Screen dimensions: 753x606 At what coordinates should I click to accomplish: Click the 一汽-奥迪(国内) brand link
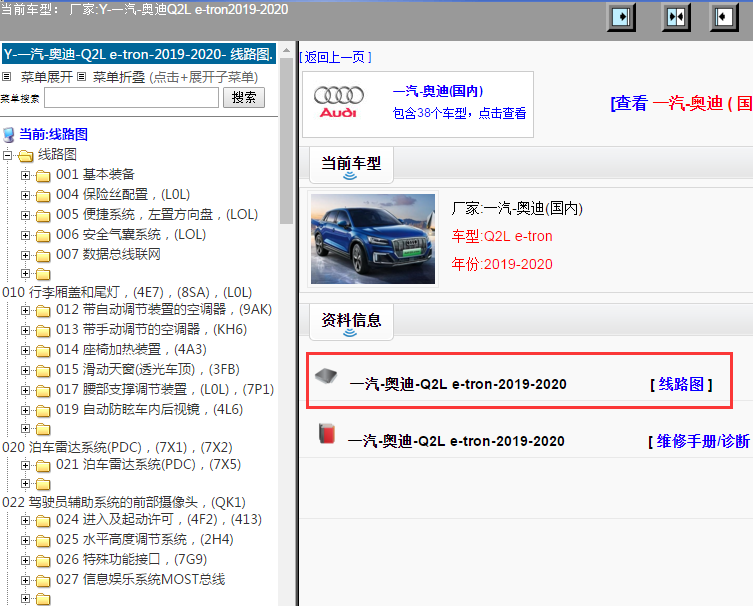[438, 91]
